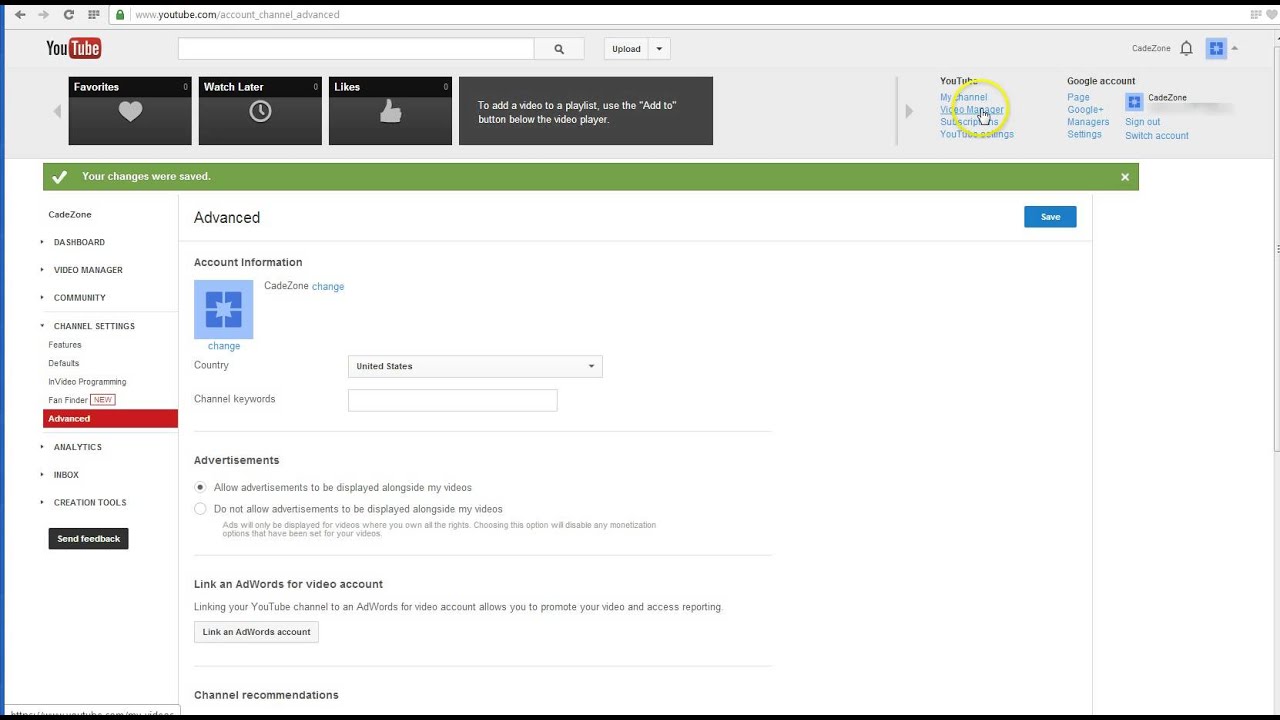Open the notifications bell

[1186, 48]
